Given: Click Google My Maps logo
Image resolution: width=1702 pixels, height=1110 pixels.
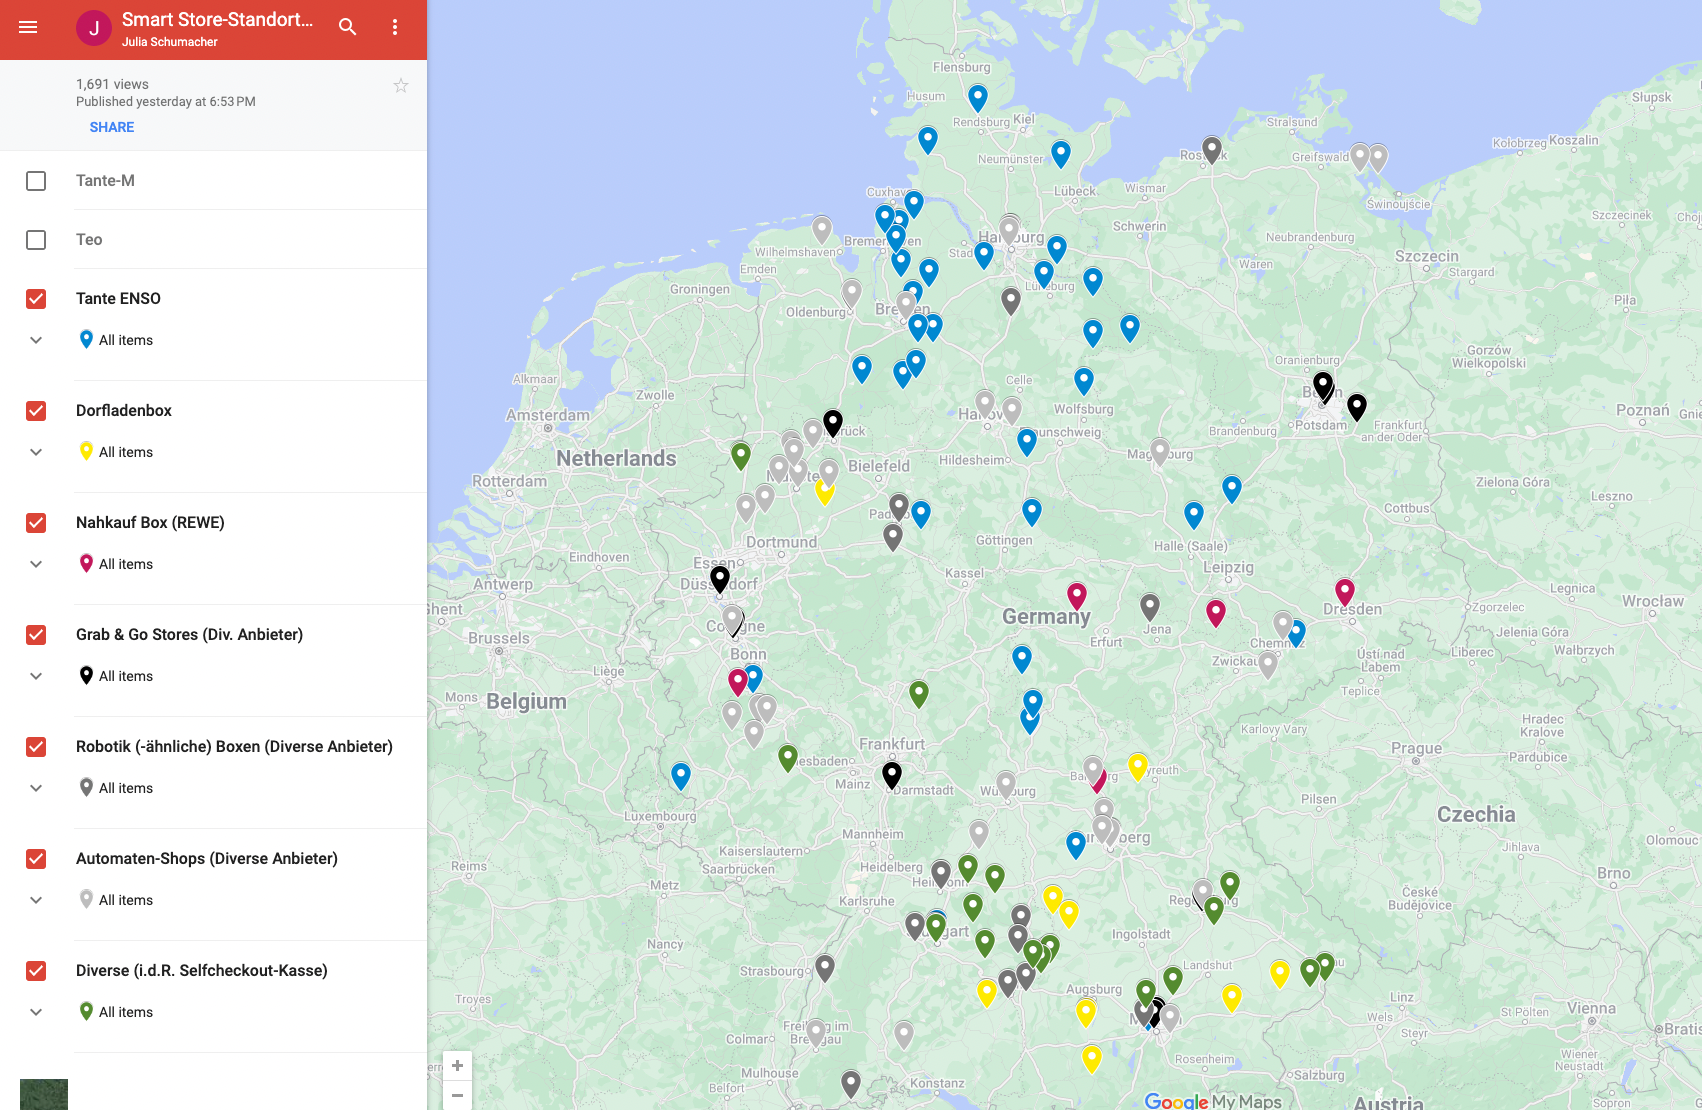Looking at the screenshot, I should (1213, 1101).
